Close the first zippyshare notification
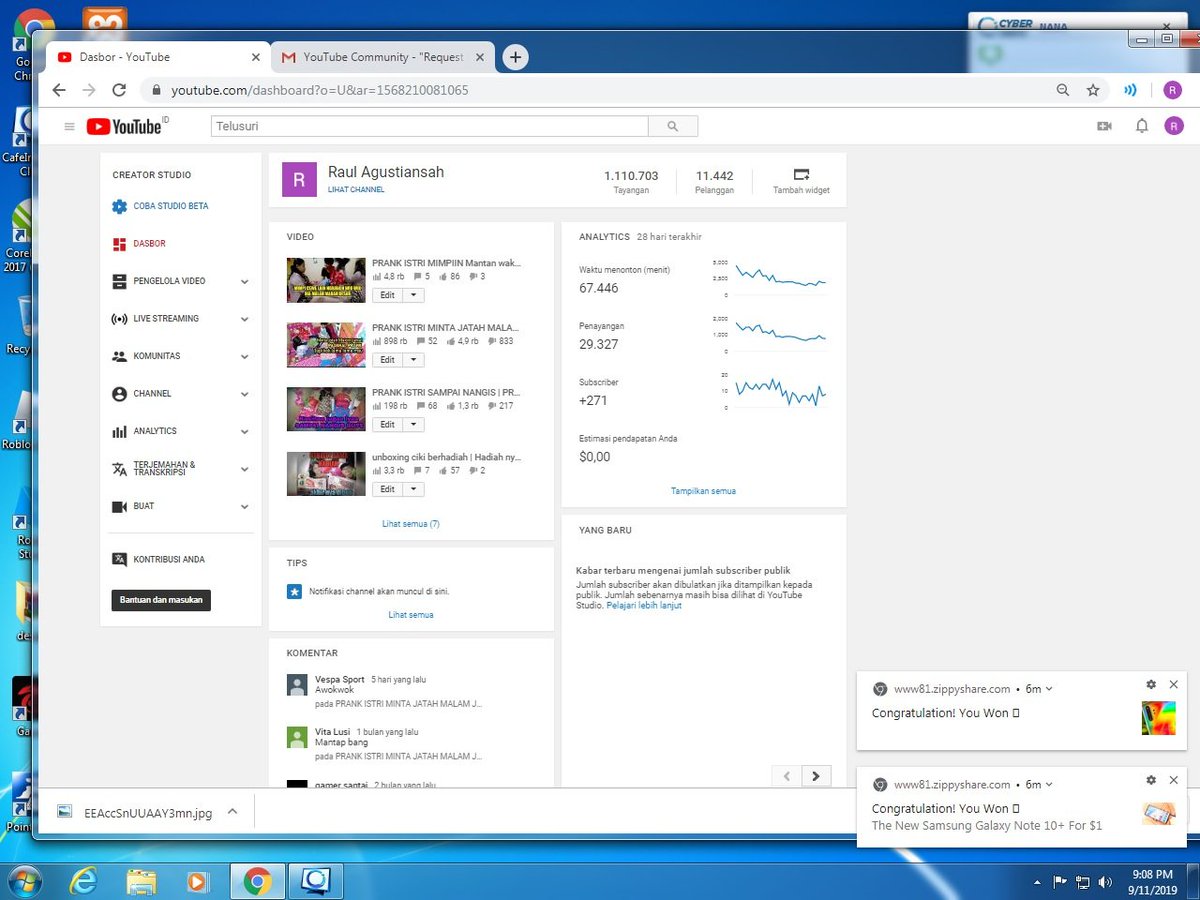This screenshot has height=900, width=1200. pos(1174,685)
